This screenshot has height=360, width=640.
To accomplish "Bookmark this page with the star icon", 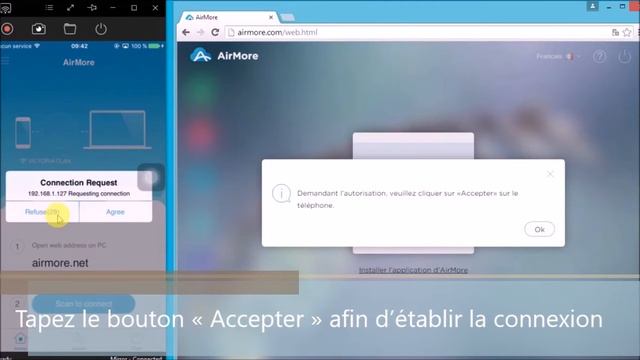I will click(627, 32).
